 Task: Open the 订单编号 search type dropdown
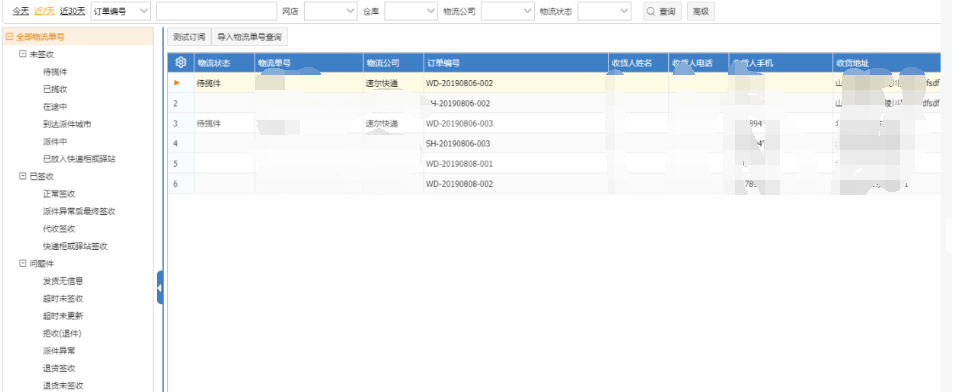coord(121,11)
